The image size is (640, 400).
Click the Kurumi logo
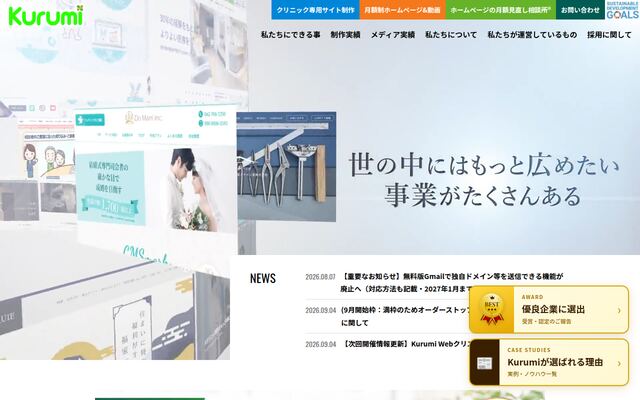click(46, 16)
